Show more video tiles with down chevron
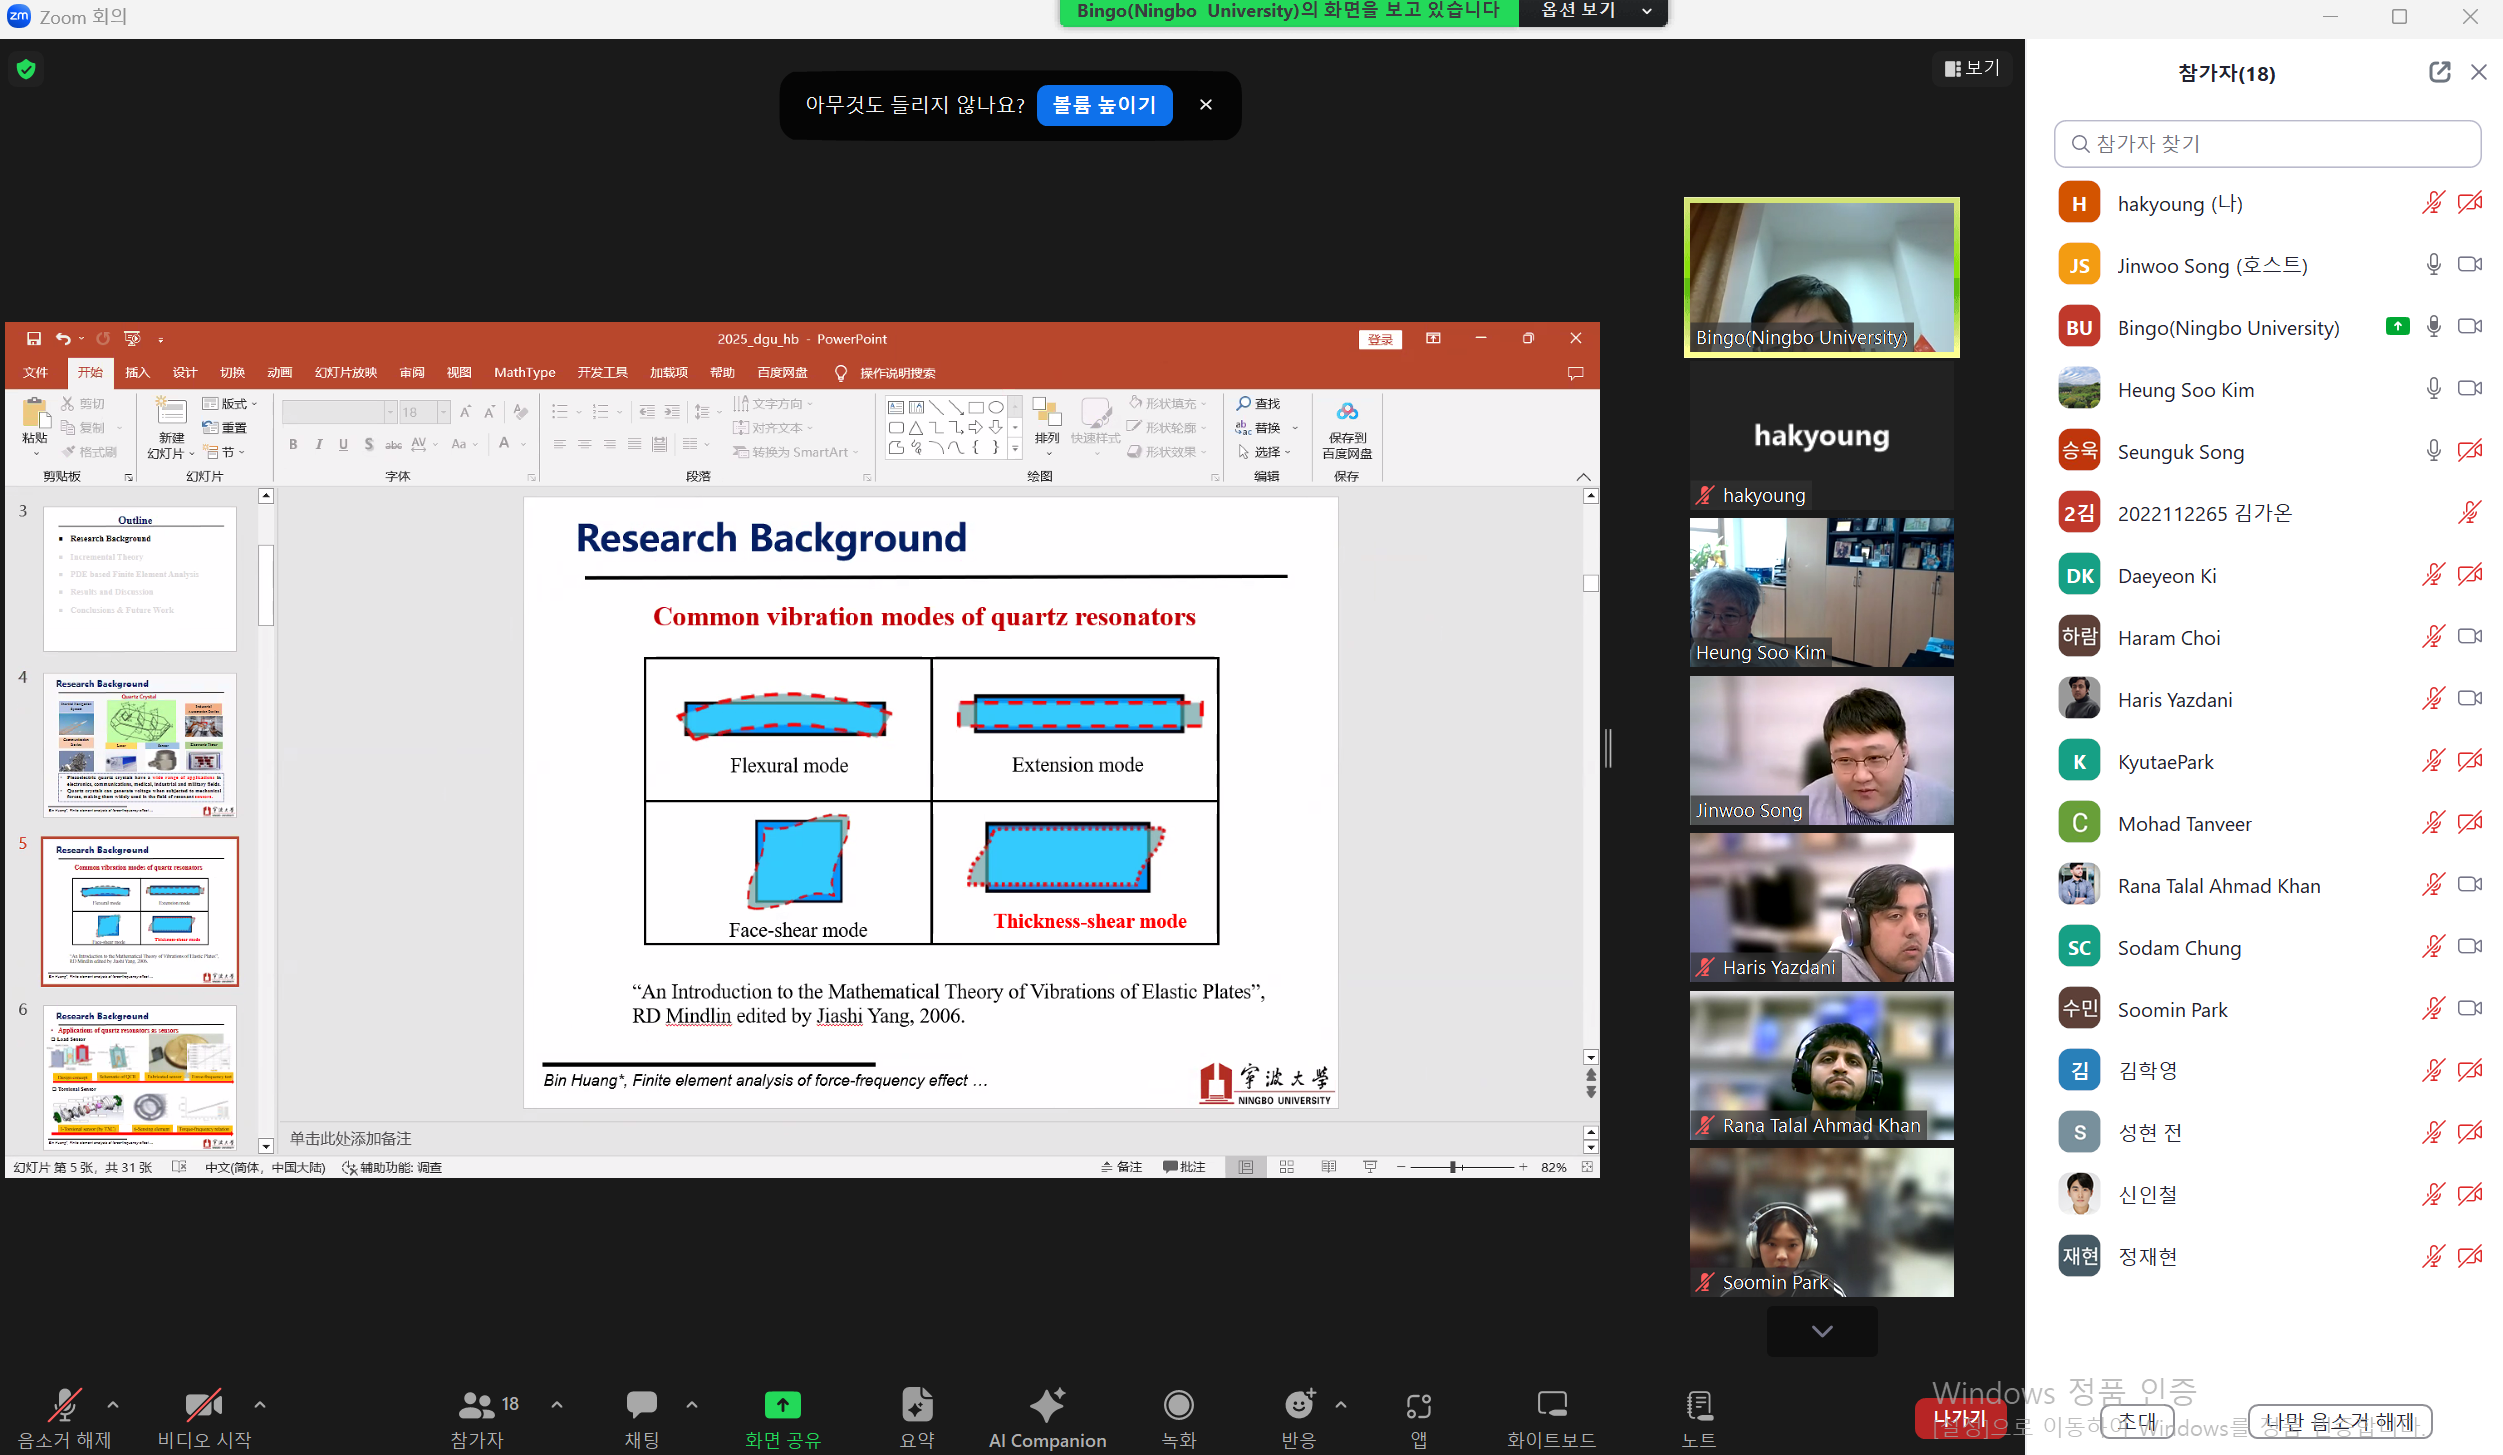 click(x=1822, y=1331)
